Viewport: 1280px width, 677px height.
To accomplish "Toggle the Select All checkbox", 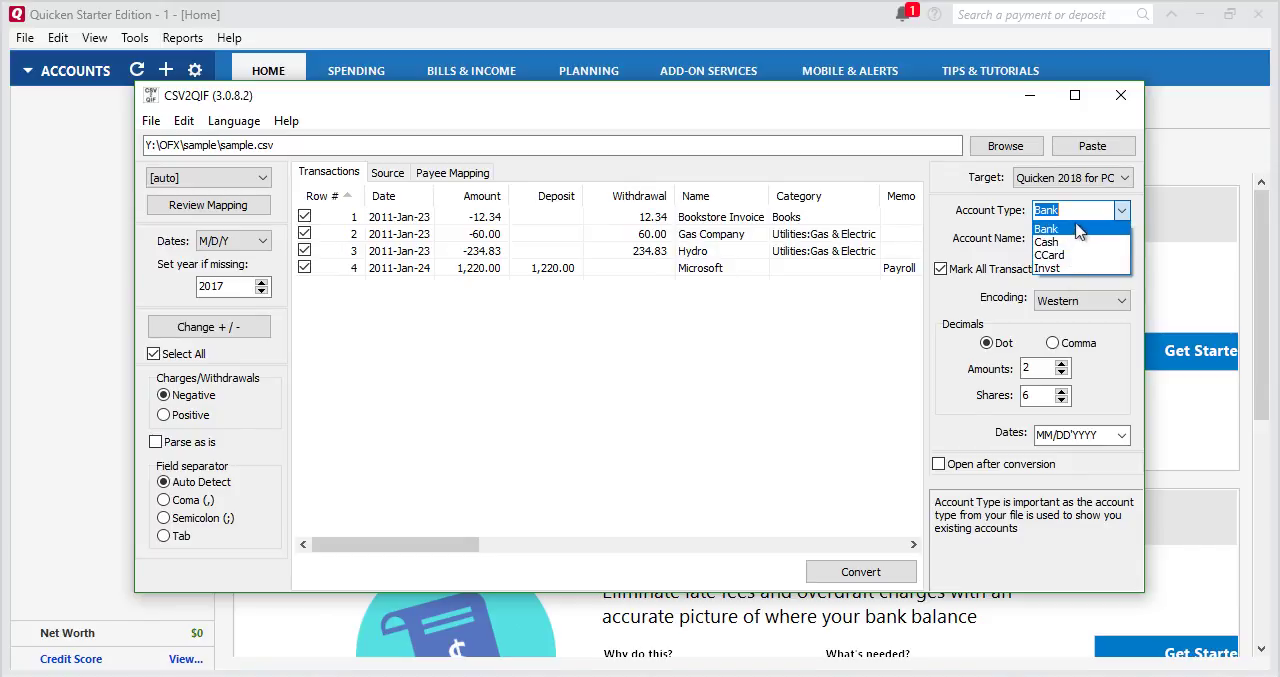I will pos(153,353).
